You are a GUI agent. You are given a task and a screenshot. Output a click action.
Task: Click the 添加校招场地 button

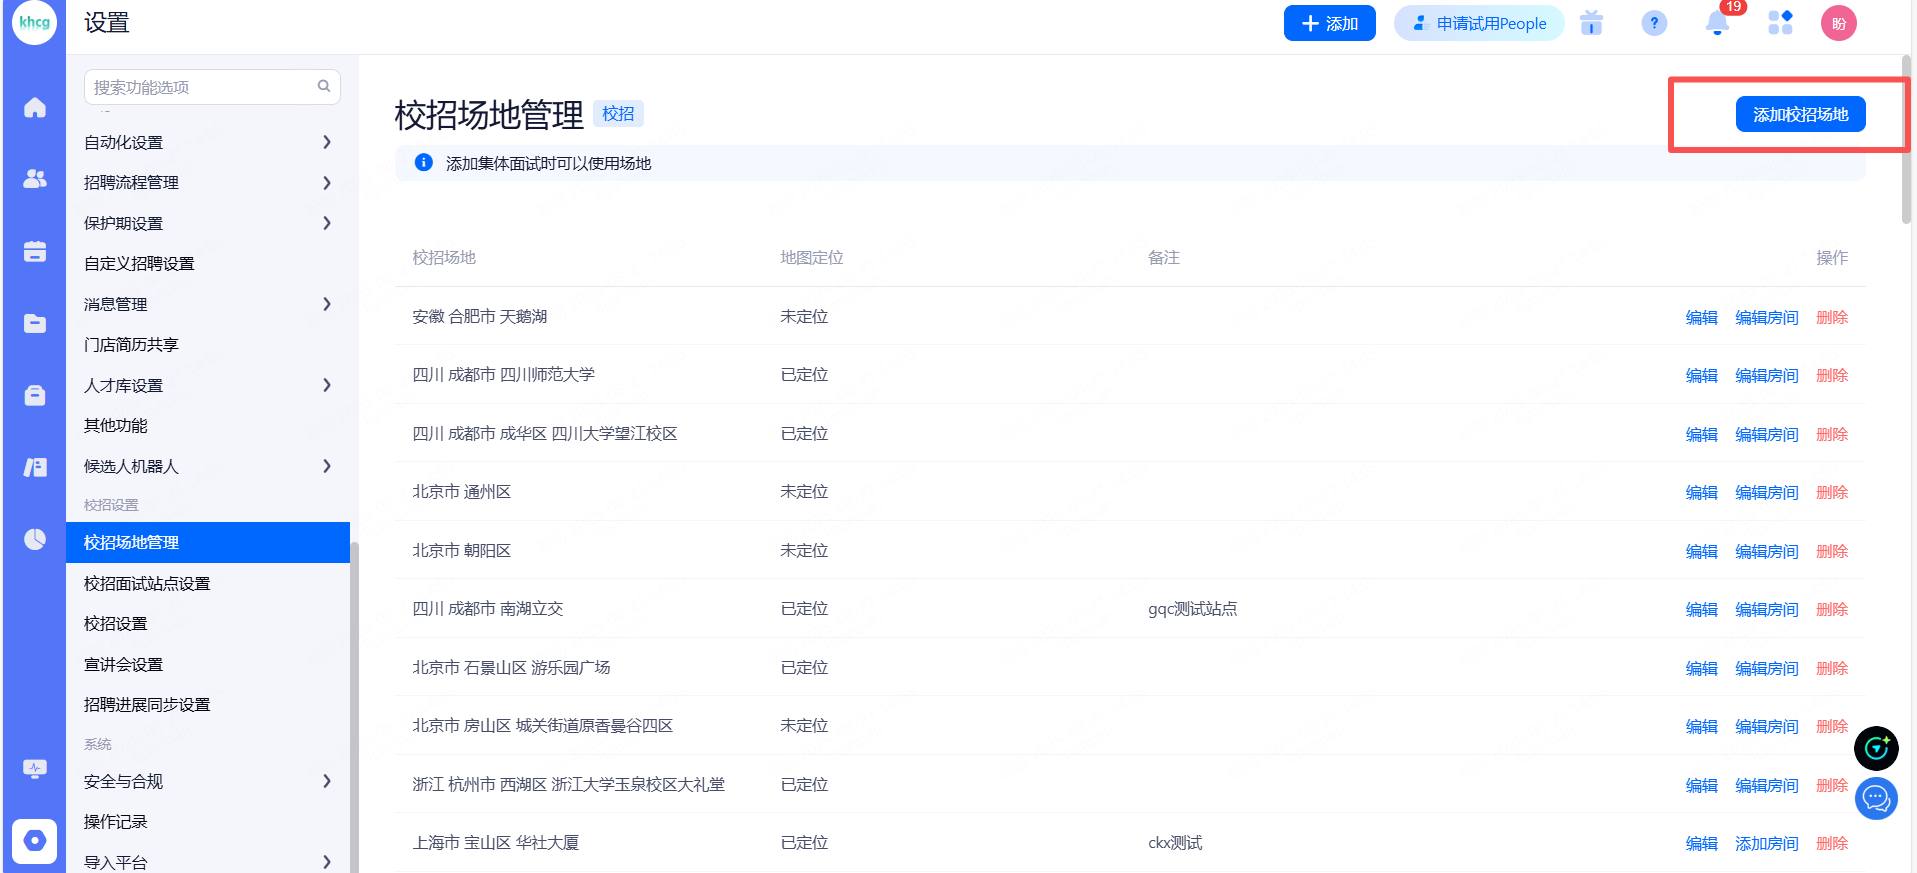click(1800, 115)
